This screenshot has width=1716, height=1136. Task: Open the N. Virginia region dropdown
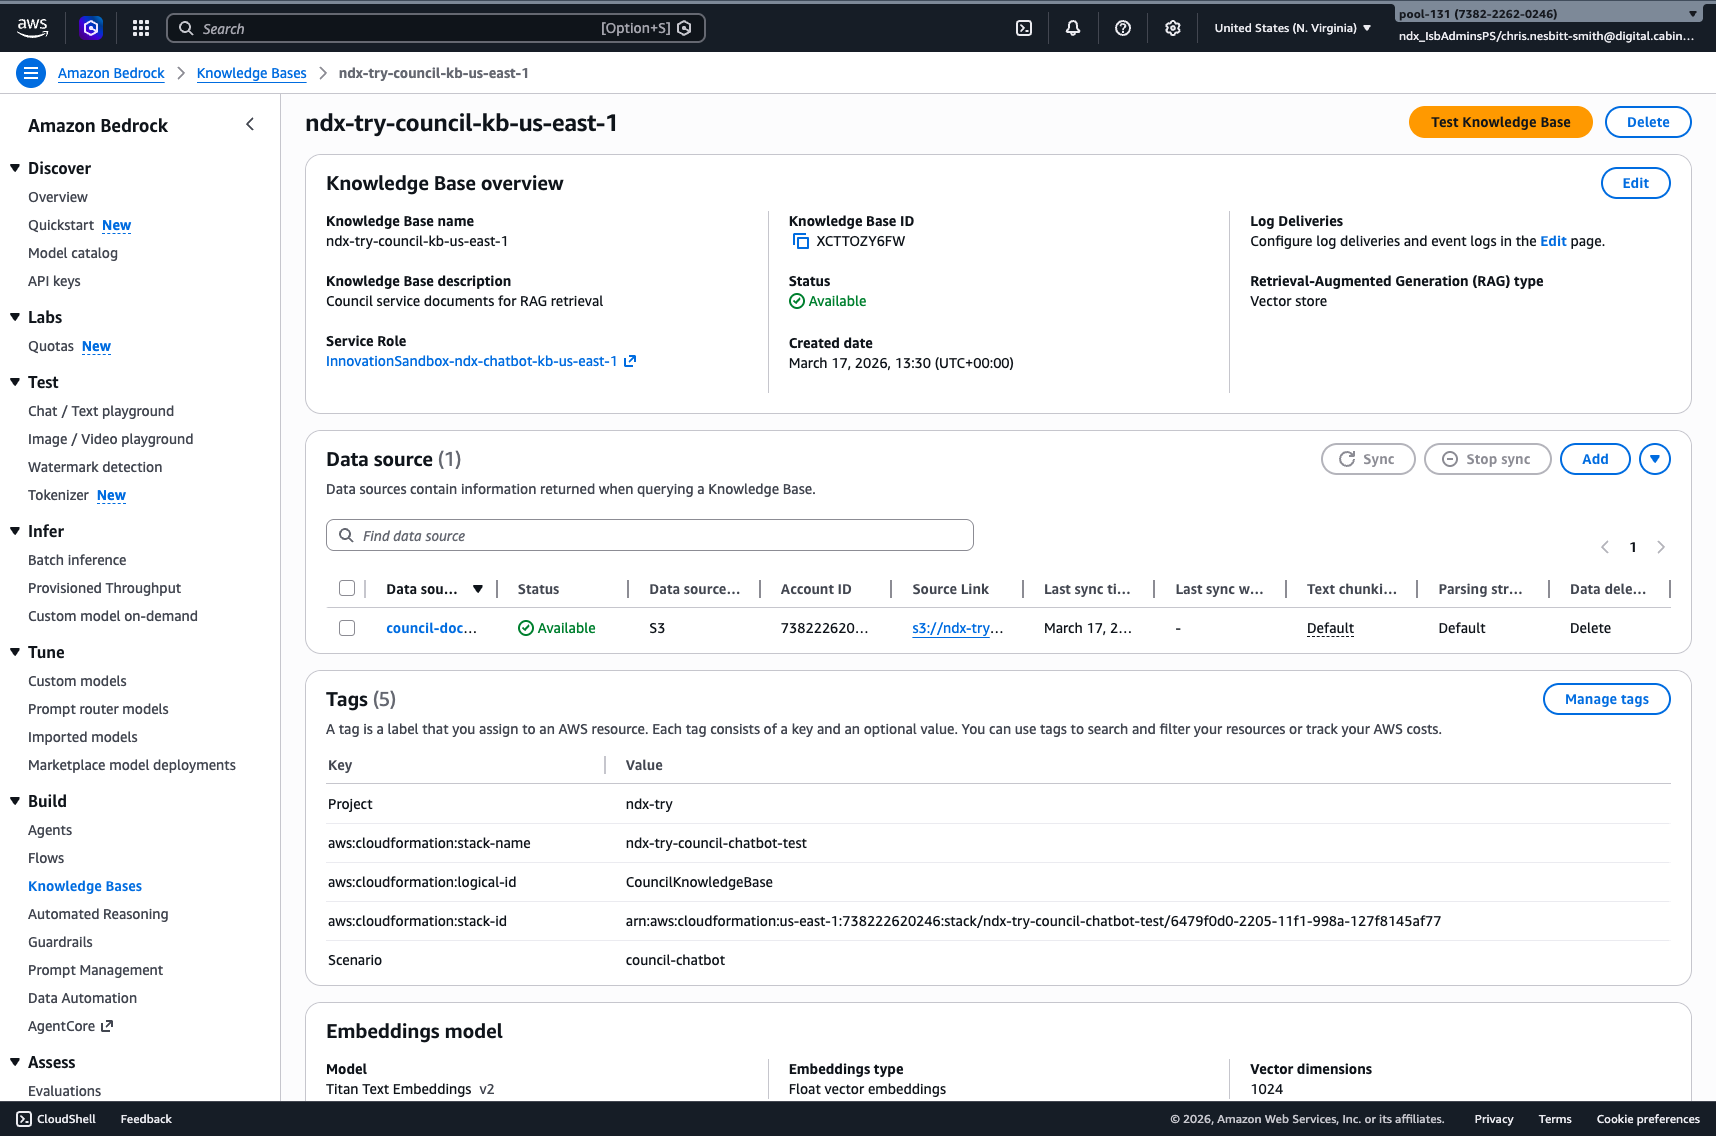(1292, 27)
